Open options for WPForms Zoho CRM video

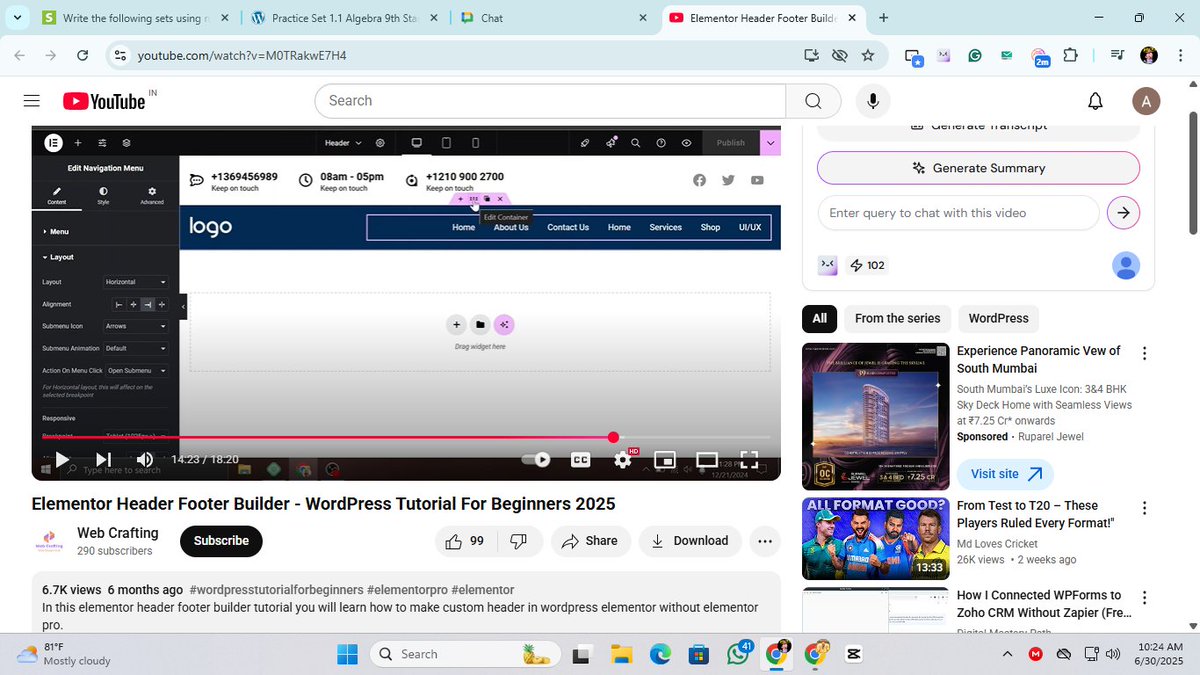click(x=1145, y=597)
